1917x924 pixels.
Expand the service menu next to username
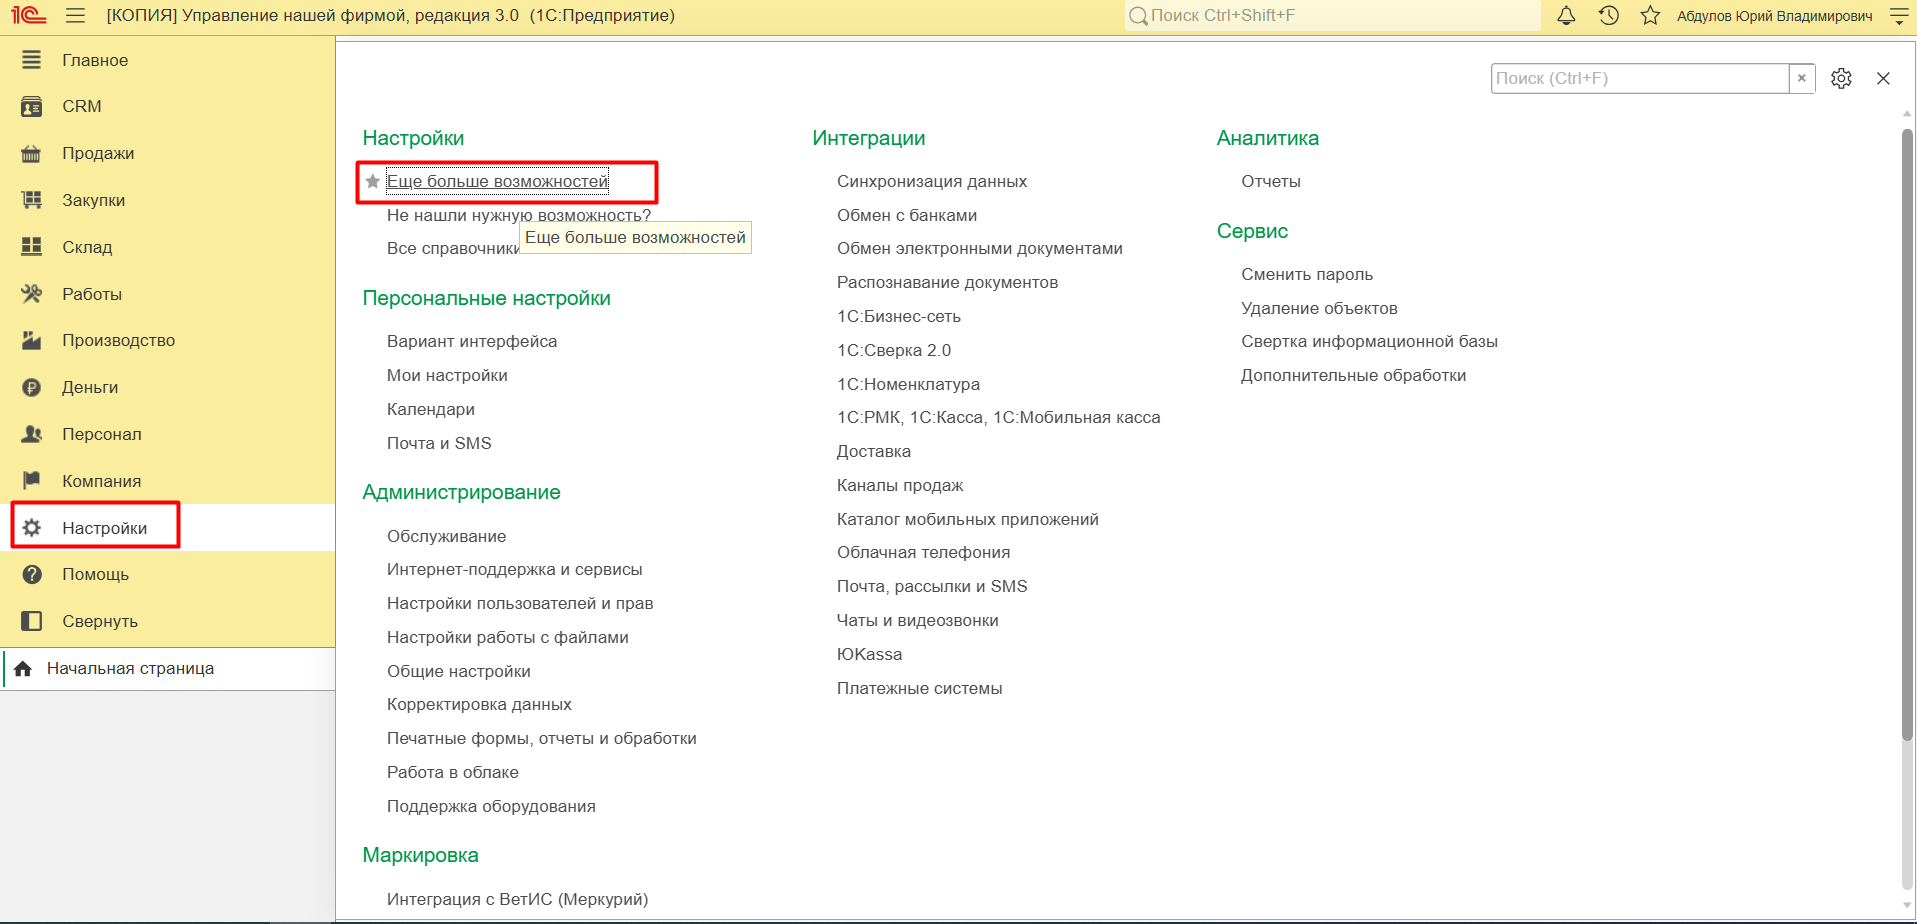tap(1899, 16)
